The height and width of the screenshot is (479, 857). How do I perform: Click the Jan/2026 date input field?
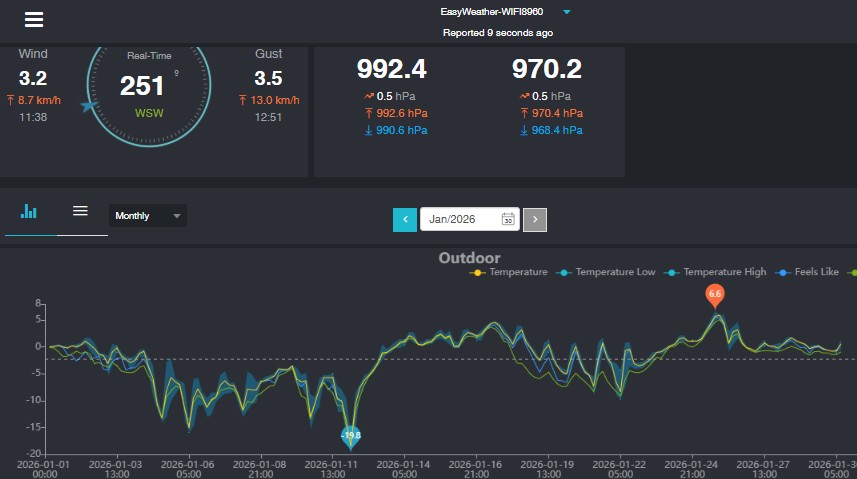pos(460,220)
